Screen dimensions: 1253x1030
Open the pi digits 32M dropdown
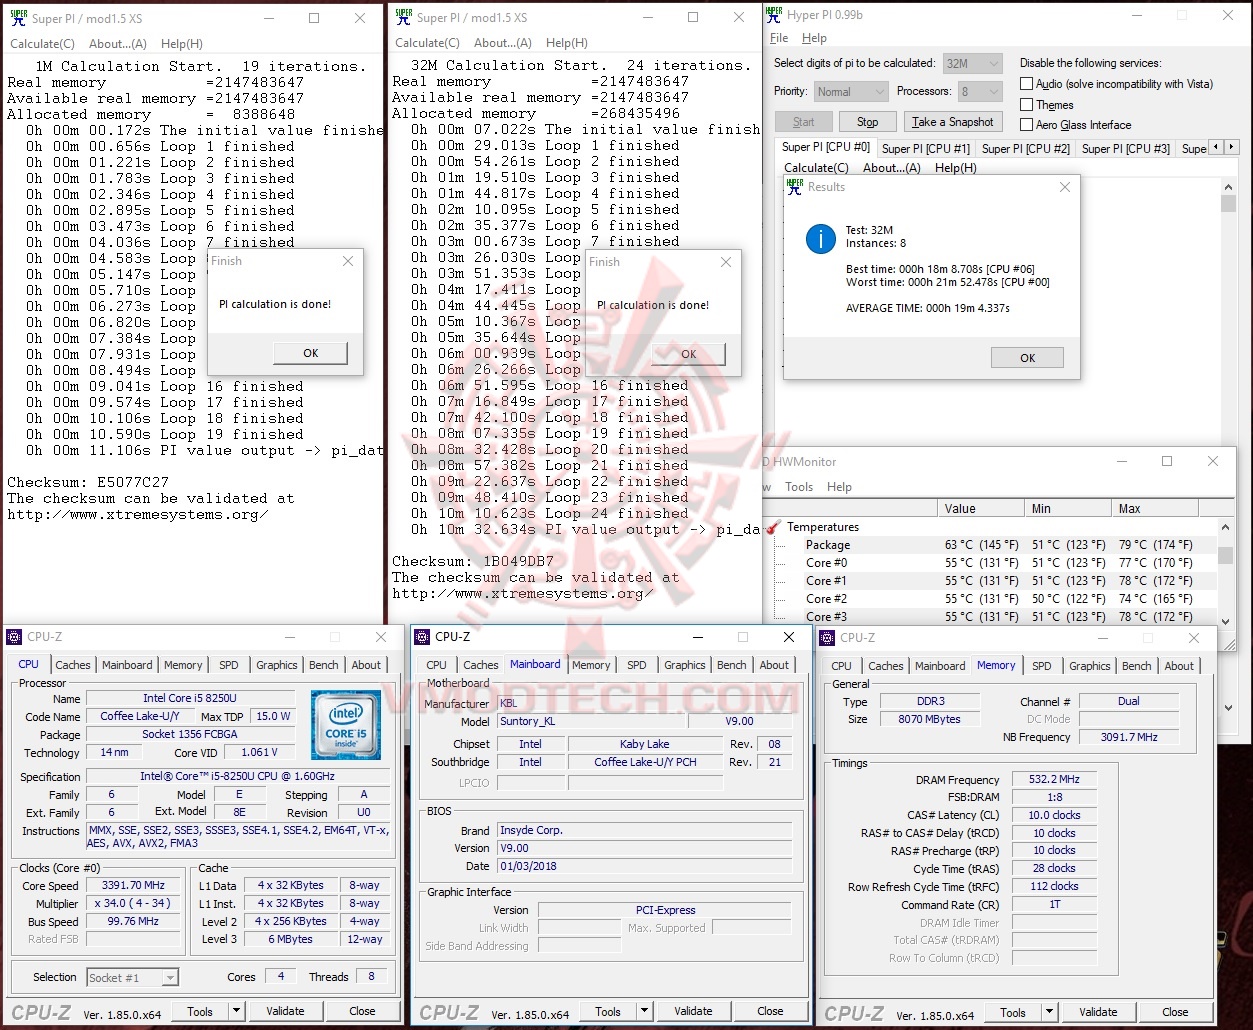[x=973, y=63]
